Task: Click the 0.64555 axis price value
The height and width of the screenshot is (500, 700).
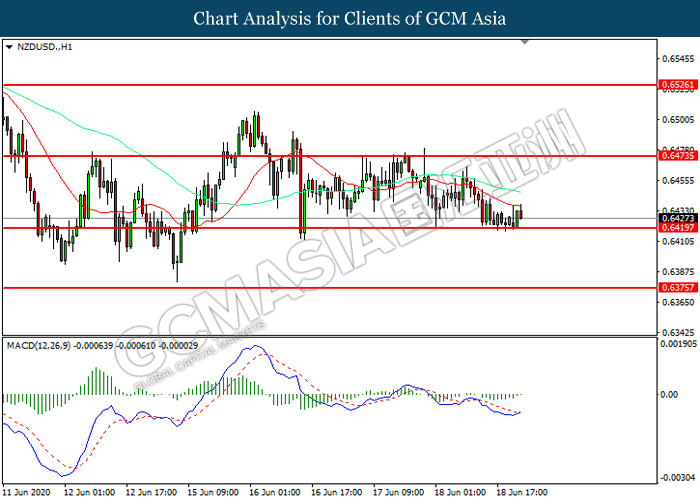Action: (x=678, y=180)
